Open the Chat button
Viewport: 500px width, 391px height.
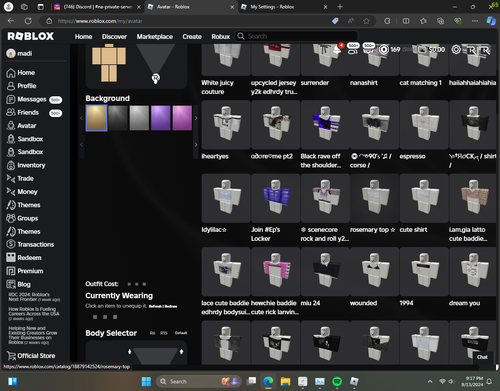click(x=482, y=357)
